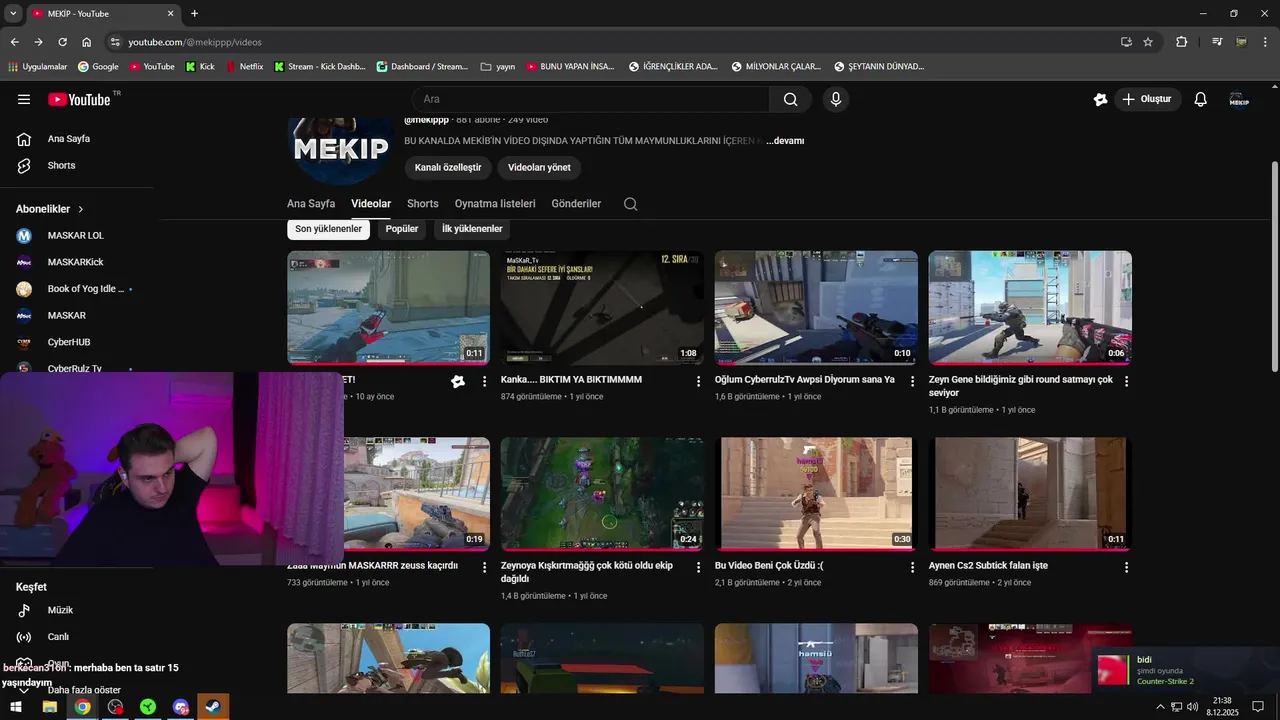
Task: Open Windows notification center icon
Action: pyautogui.click(x=1258, y=707)
